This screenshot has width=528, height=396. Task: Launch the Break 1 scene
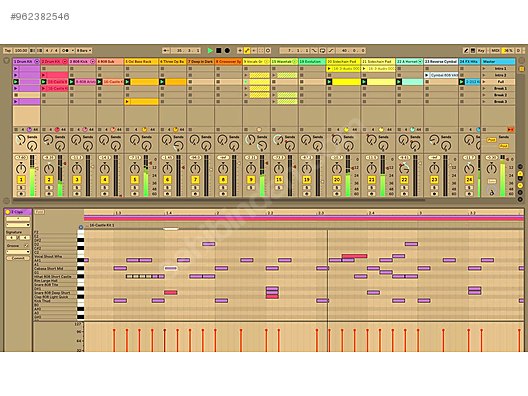click(484, 88)
